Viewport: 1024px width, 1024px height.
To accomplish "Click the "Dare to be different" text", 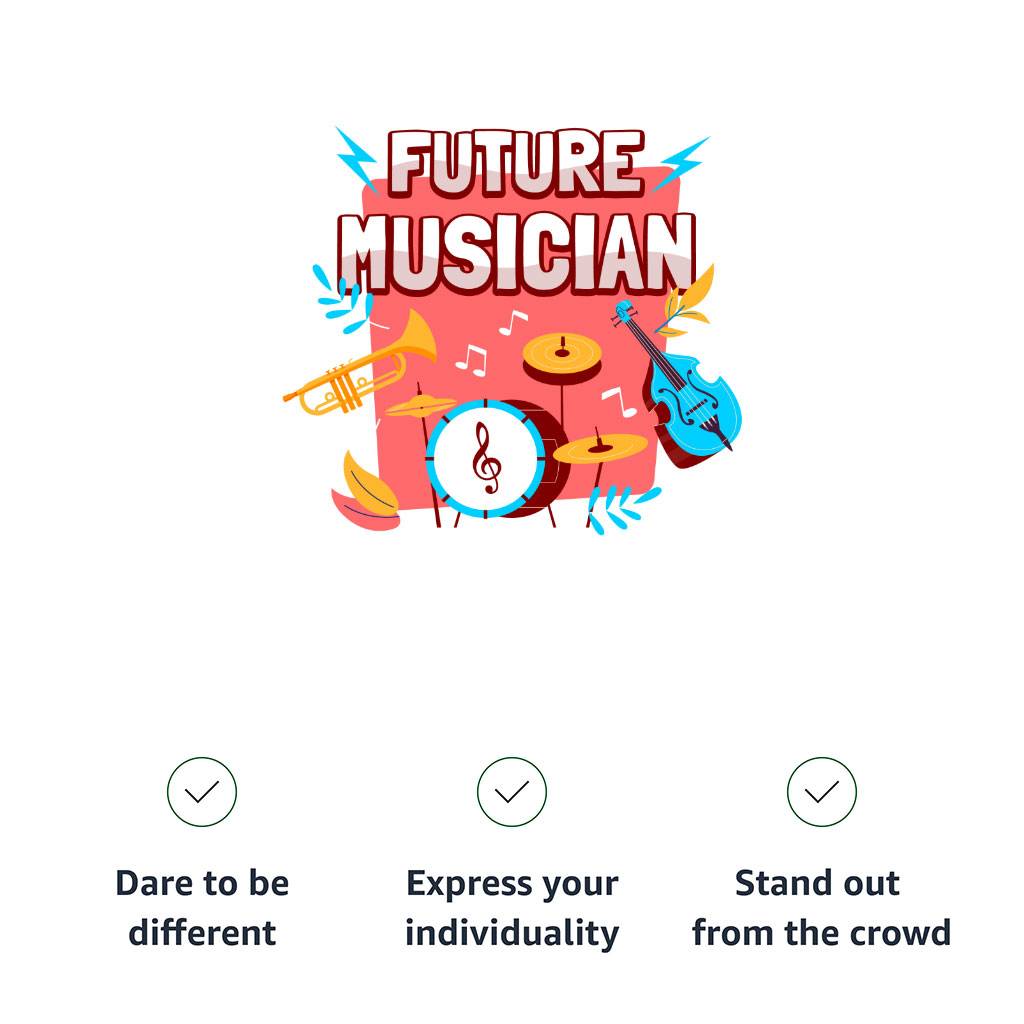I will [x=202, y=908].
